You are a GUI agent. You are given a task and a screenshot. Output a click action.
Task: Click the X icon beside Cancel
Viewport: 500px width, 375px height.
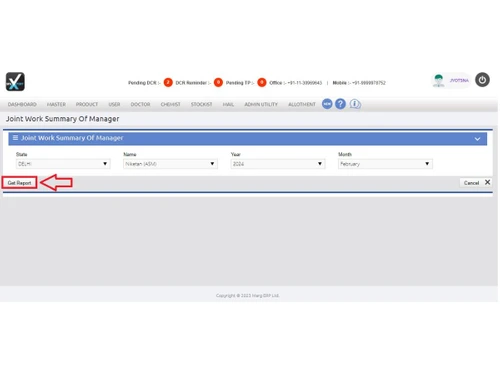(487, 182)
